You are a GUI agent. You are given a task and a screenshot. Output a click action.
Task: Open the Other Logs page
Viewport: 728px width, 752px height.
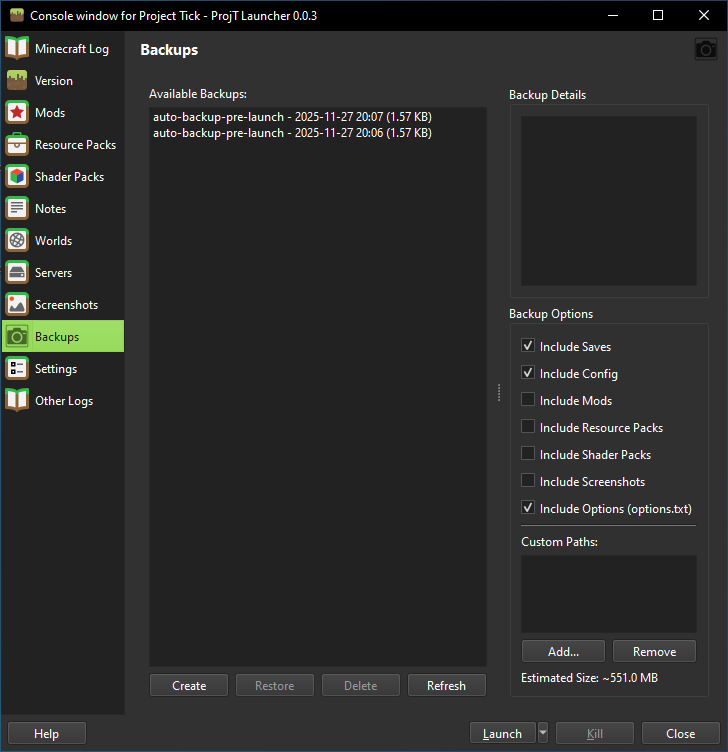coord(63,400)
